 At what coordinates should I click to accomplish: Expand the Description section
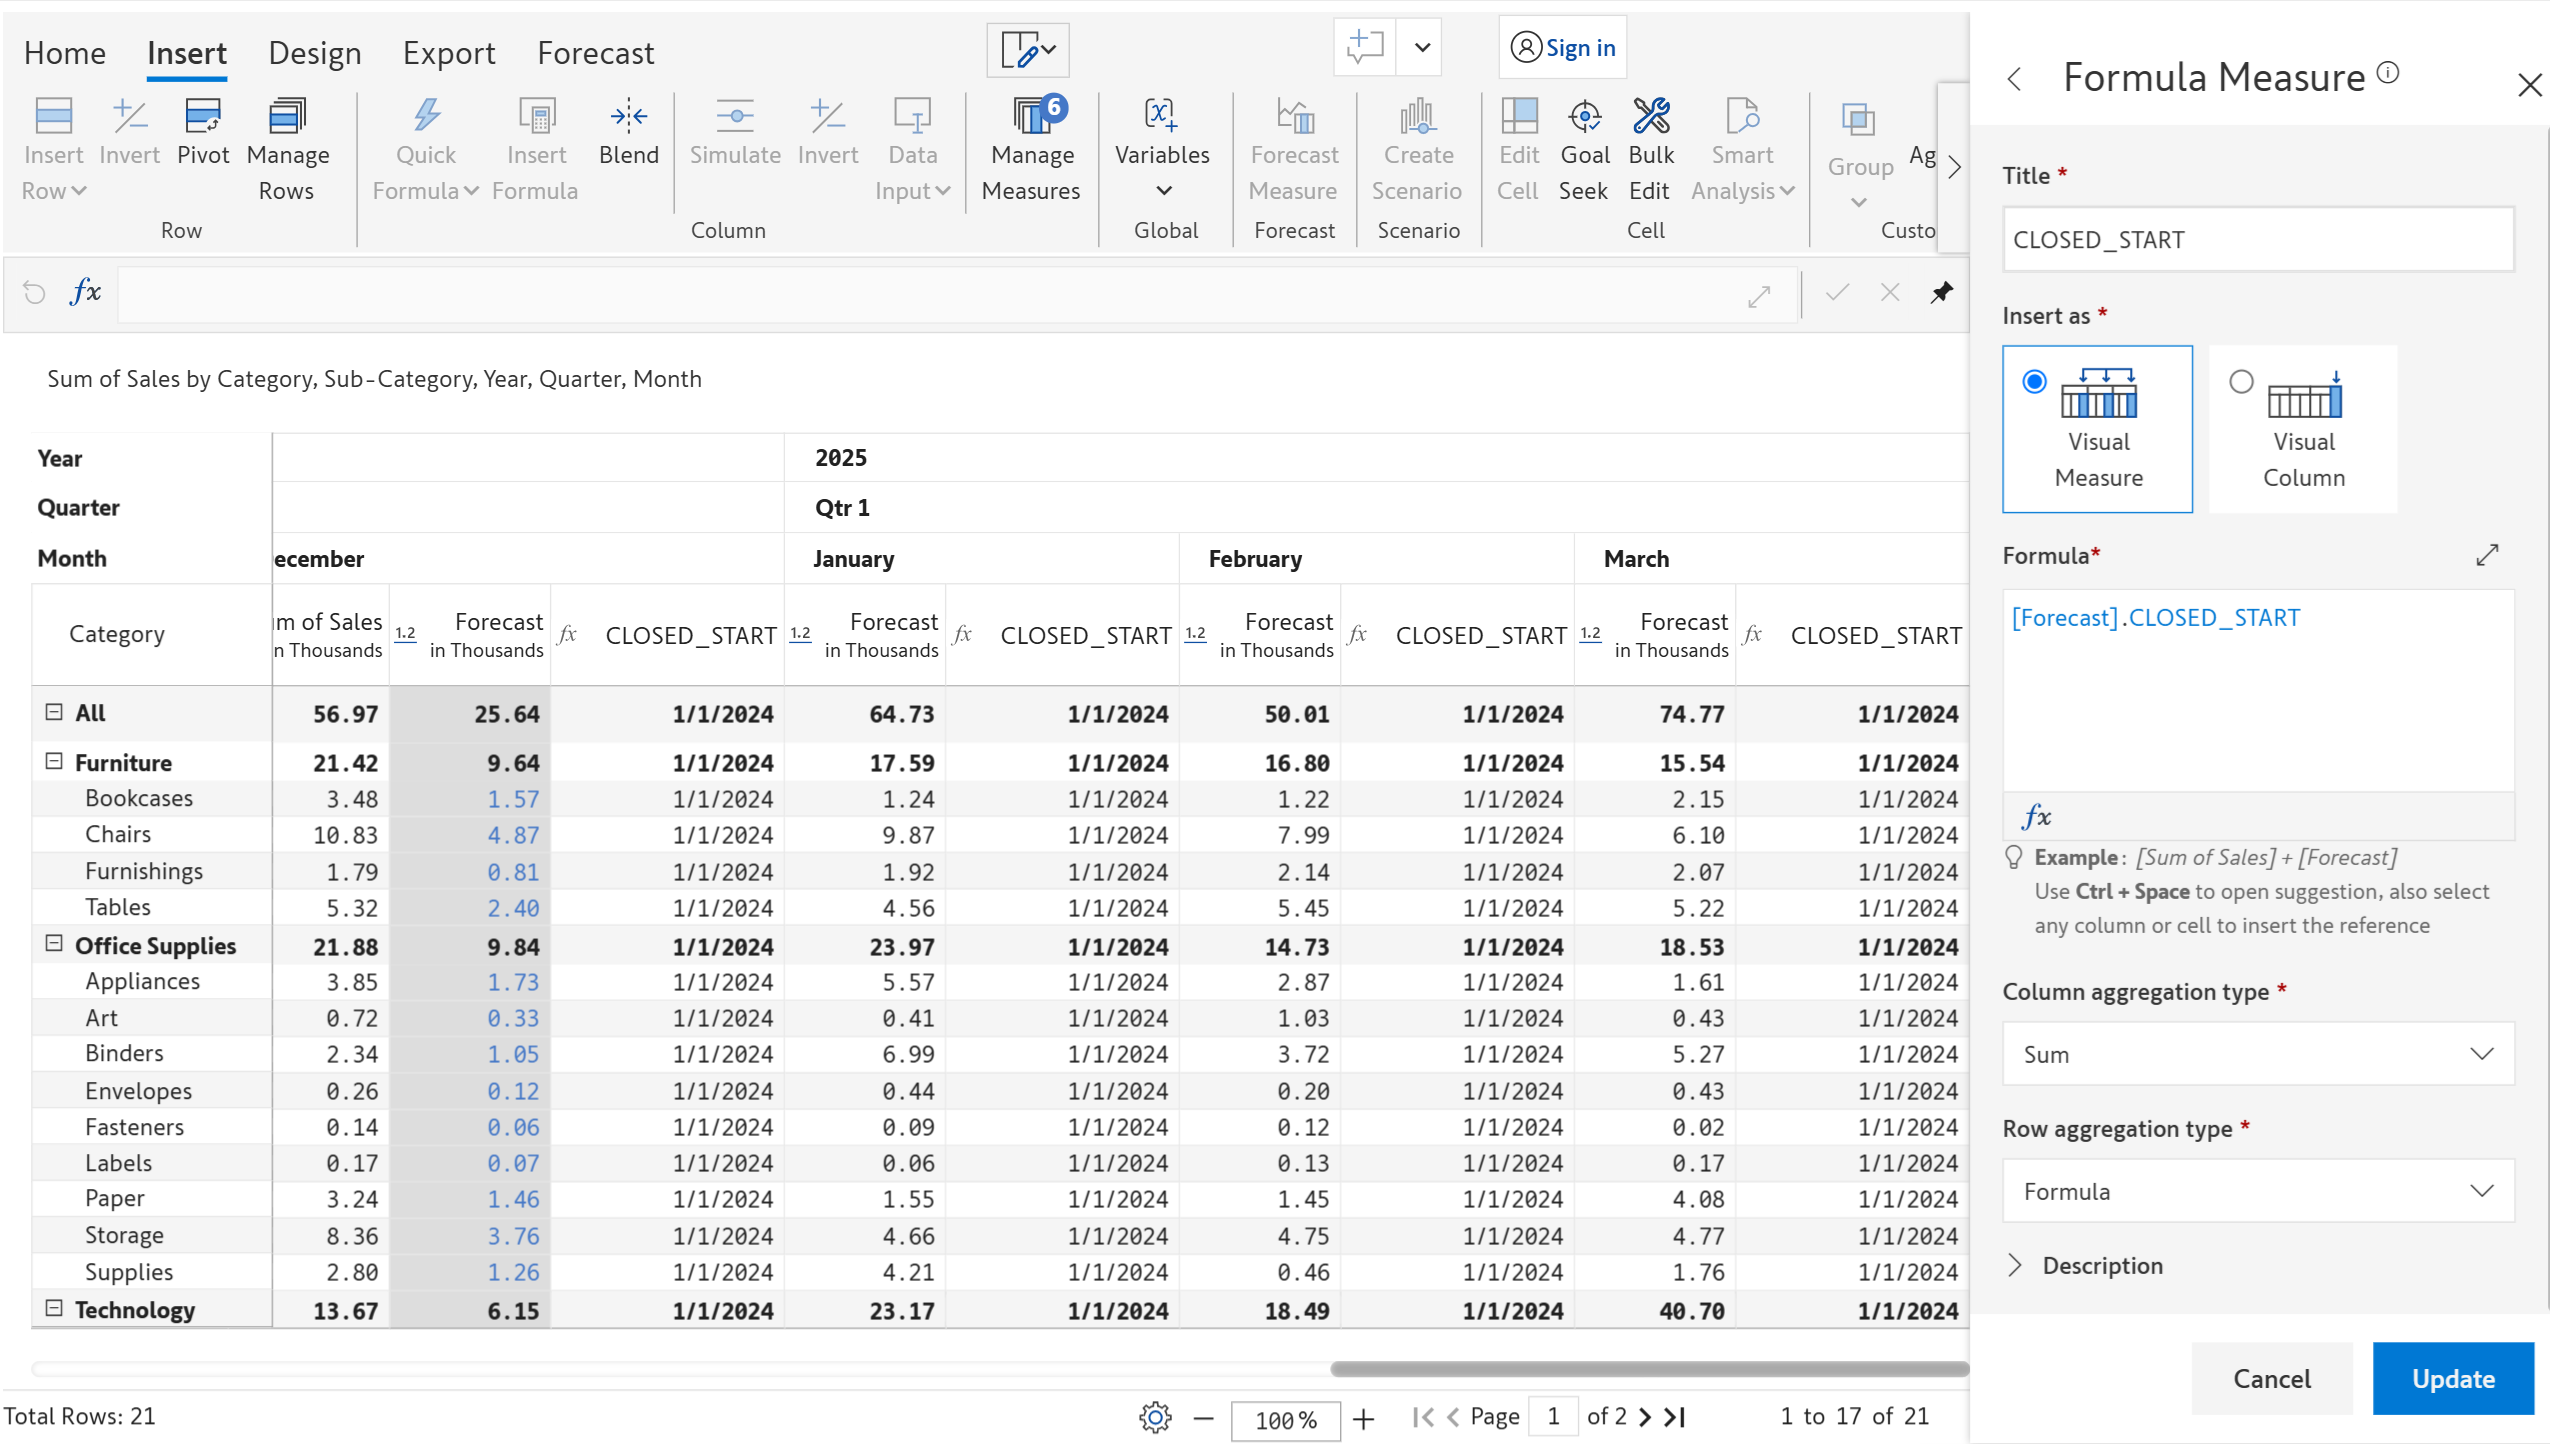(2100, 1266)
